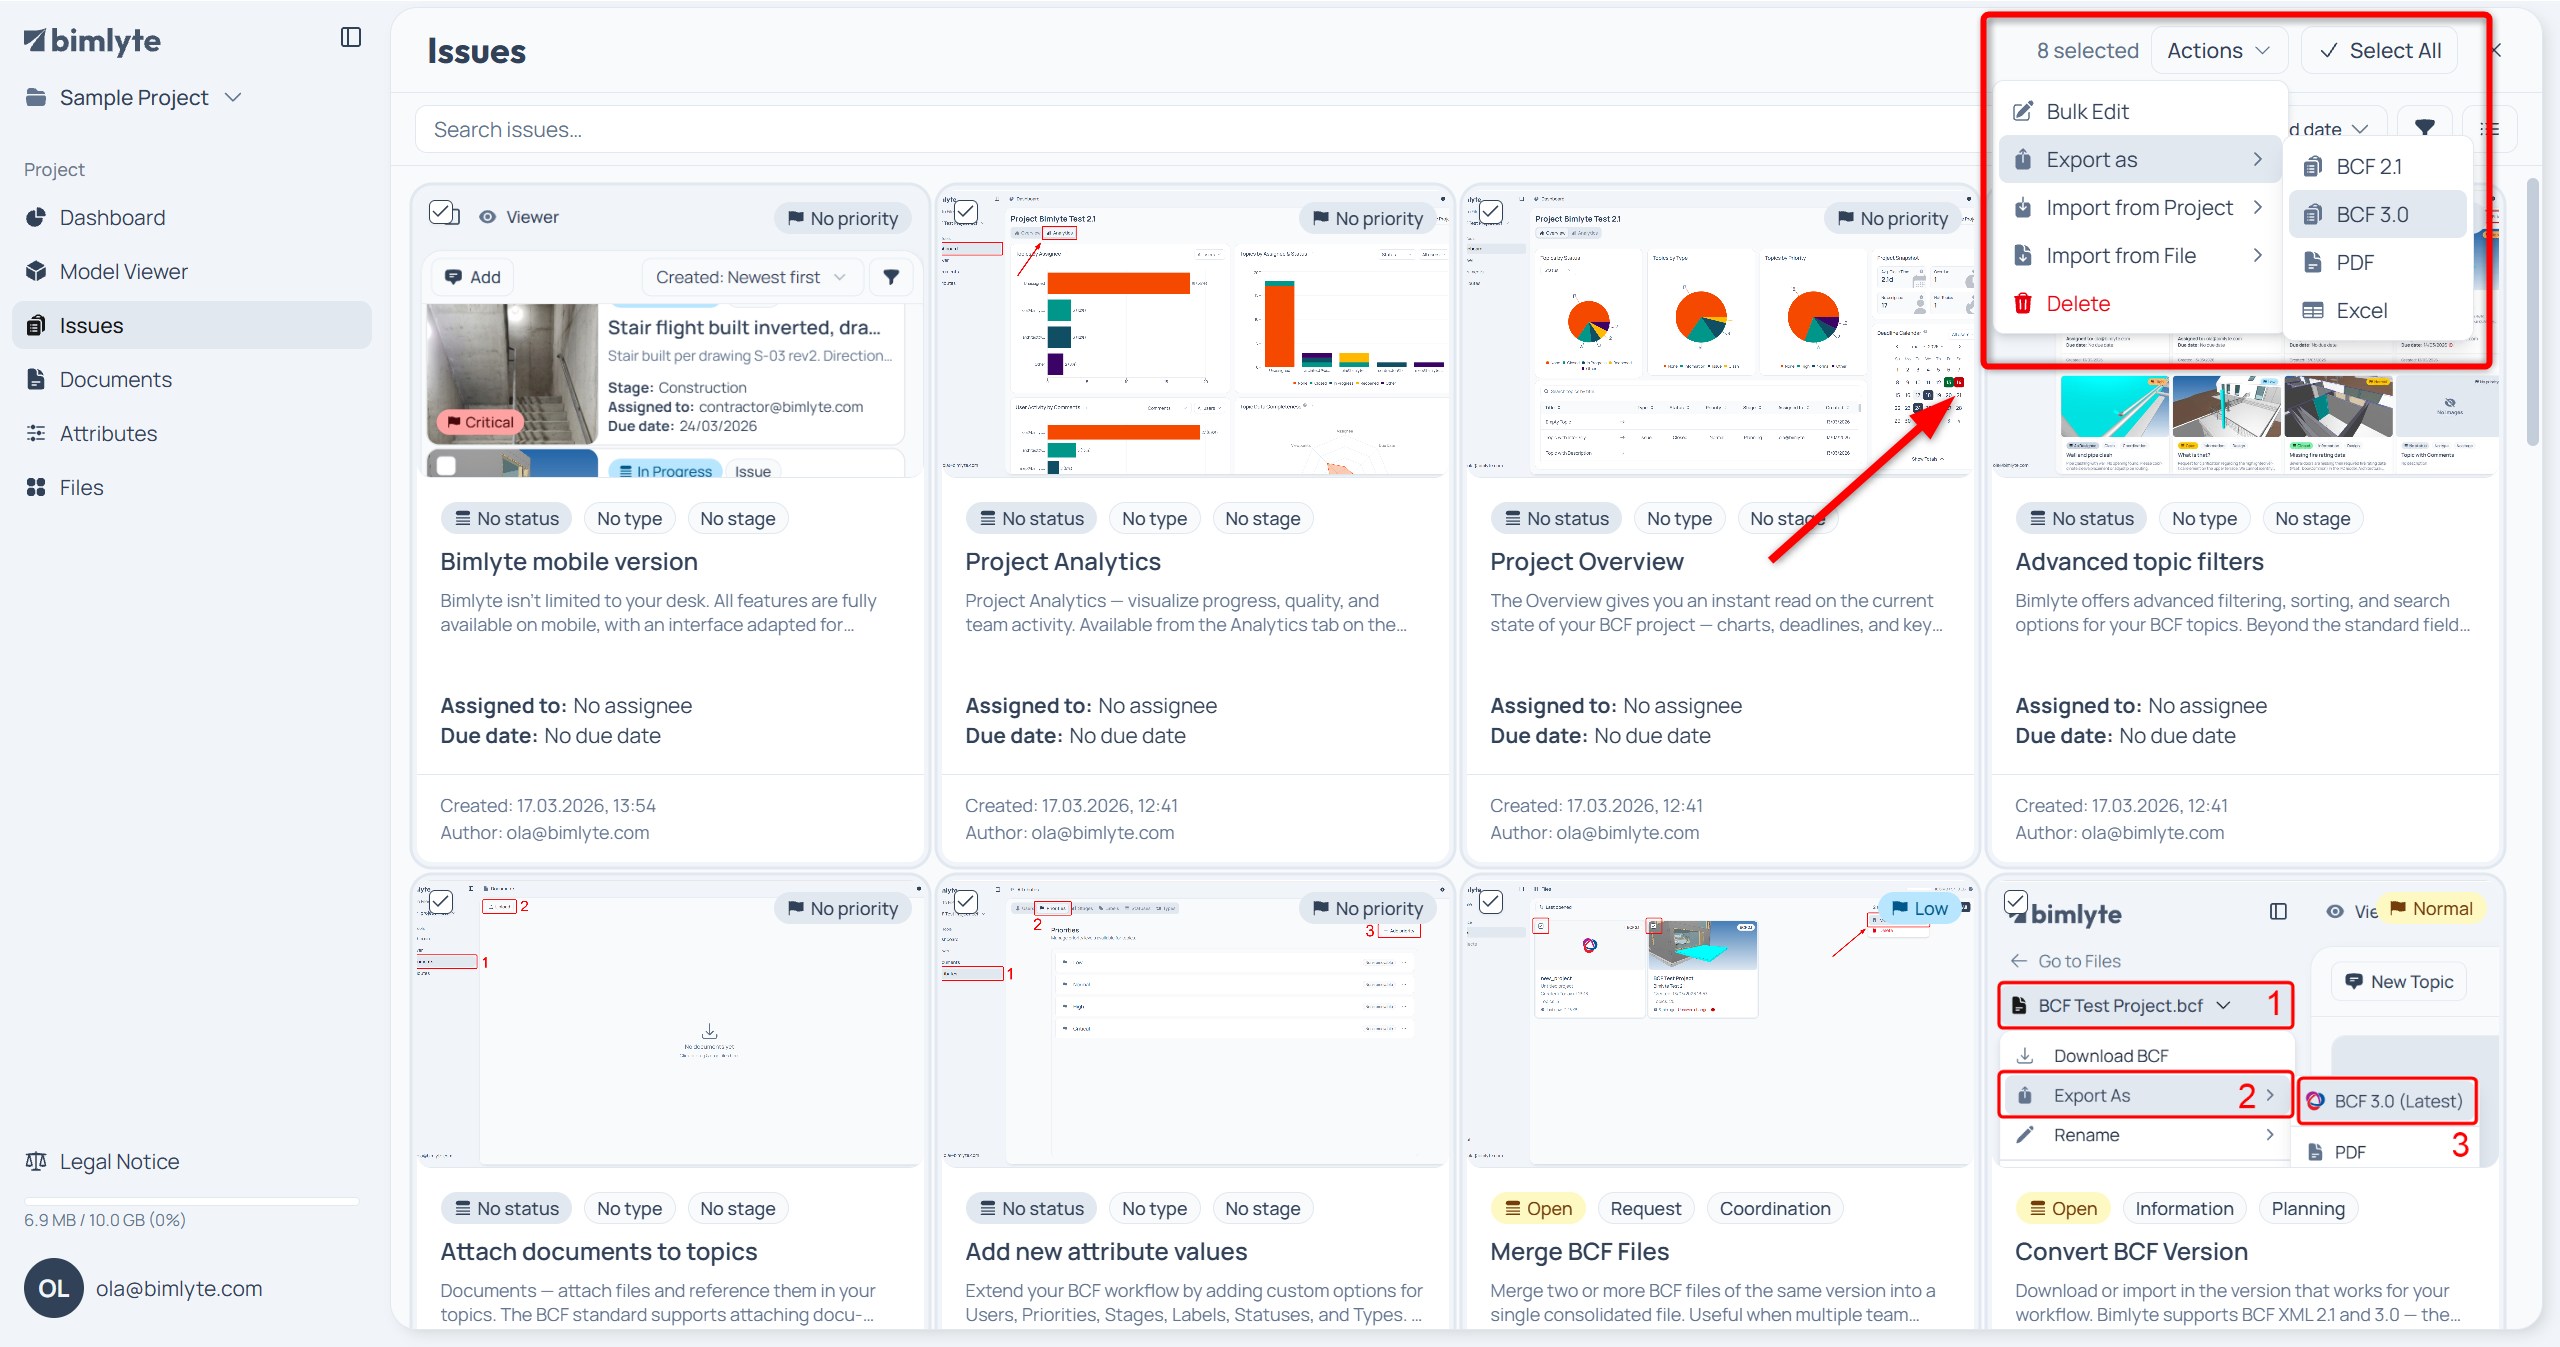This screenshot has height=1347, width=2560.
Task: Open Dashboard via its pie-chart icon
Action: tap(36, 218)
